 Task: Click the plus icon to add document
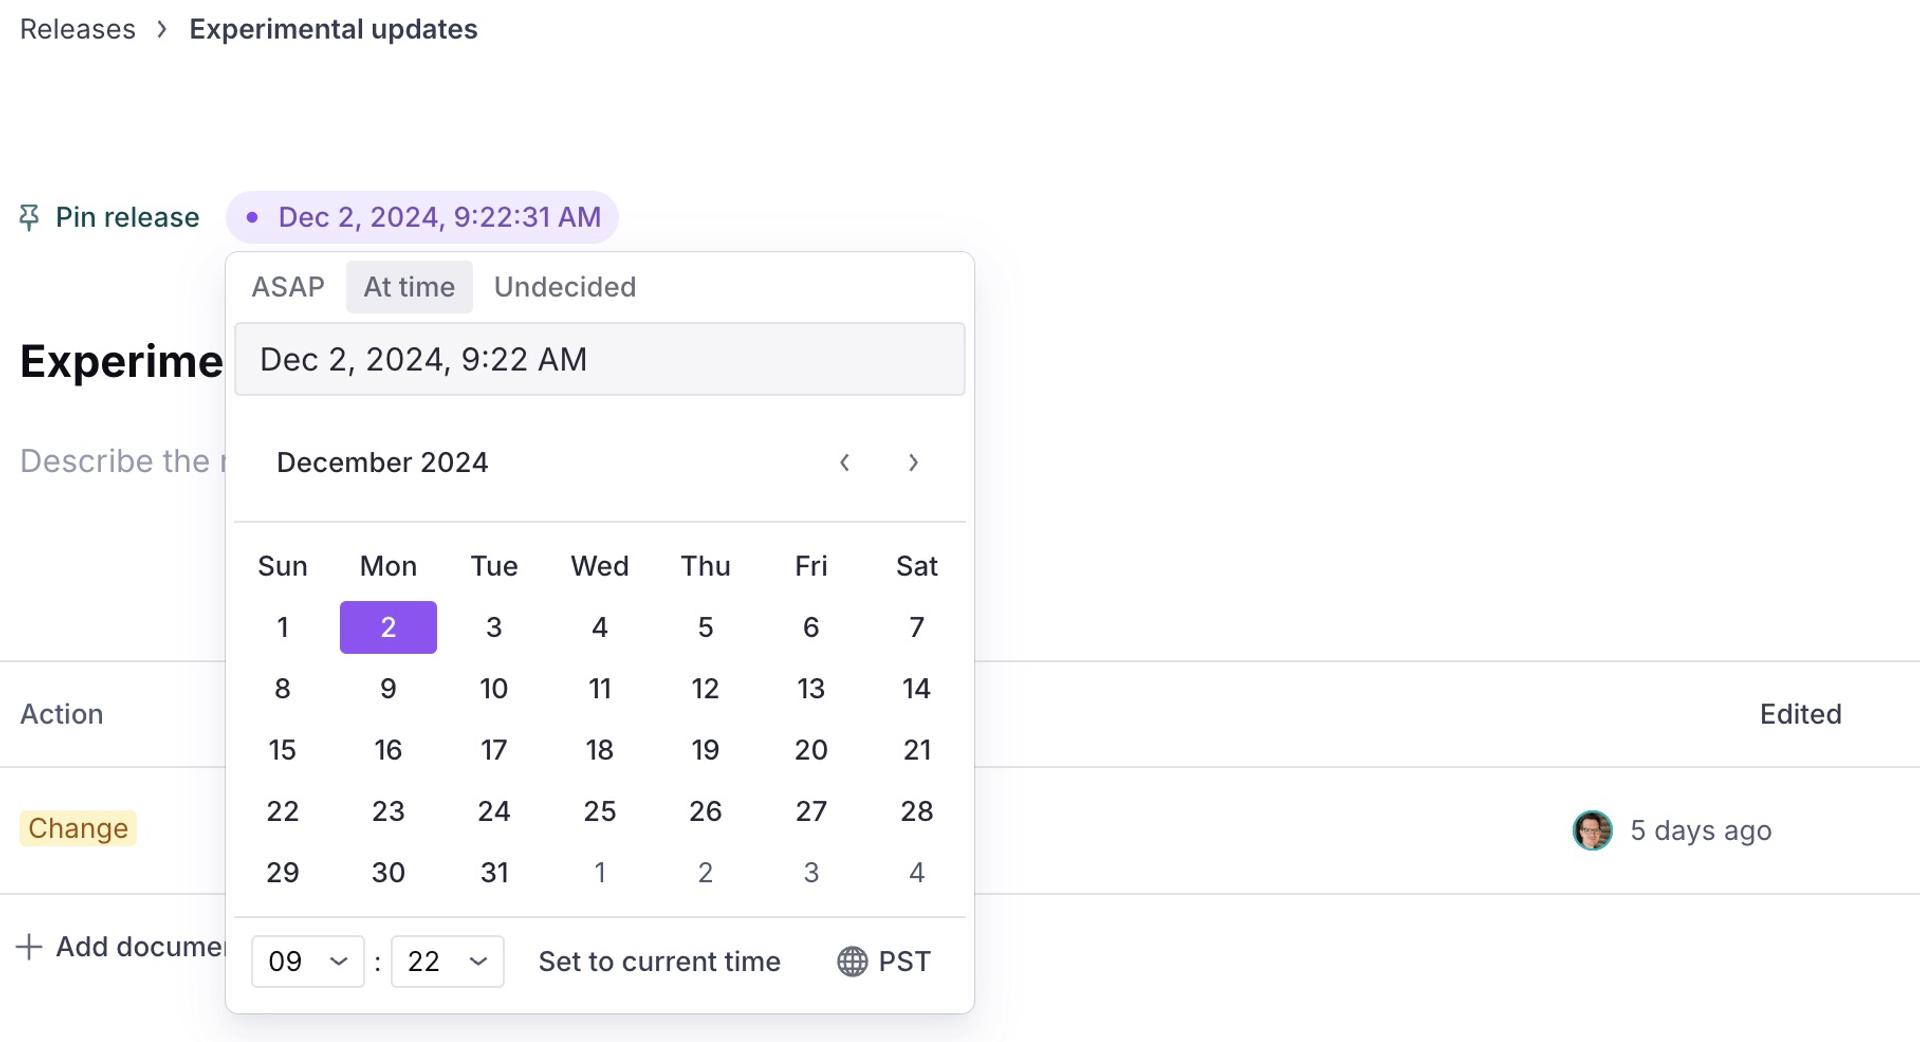point(30,947)
